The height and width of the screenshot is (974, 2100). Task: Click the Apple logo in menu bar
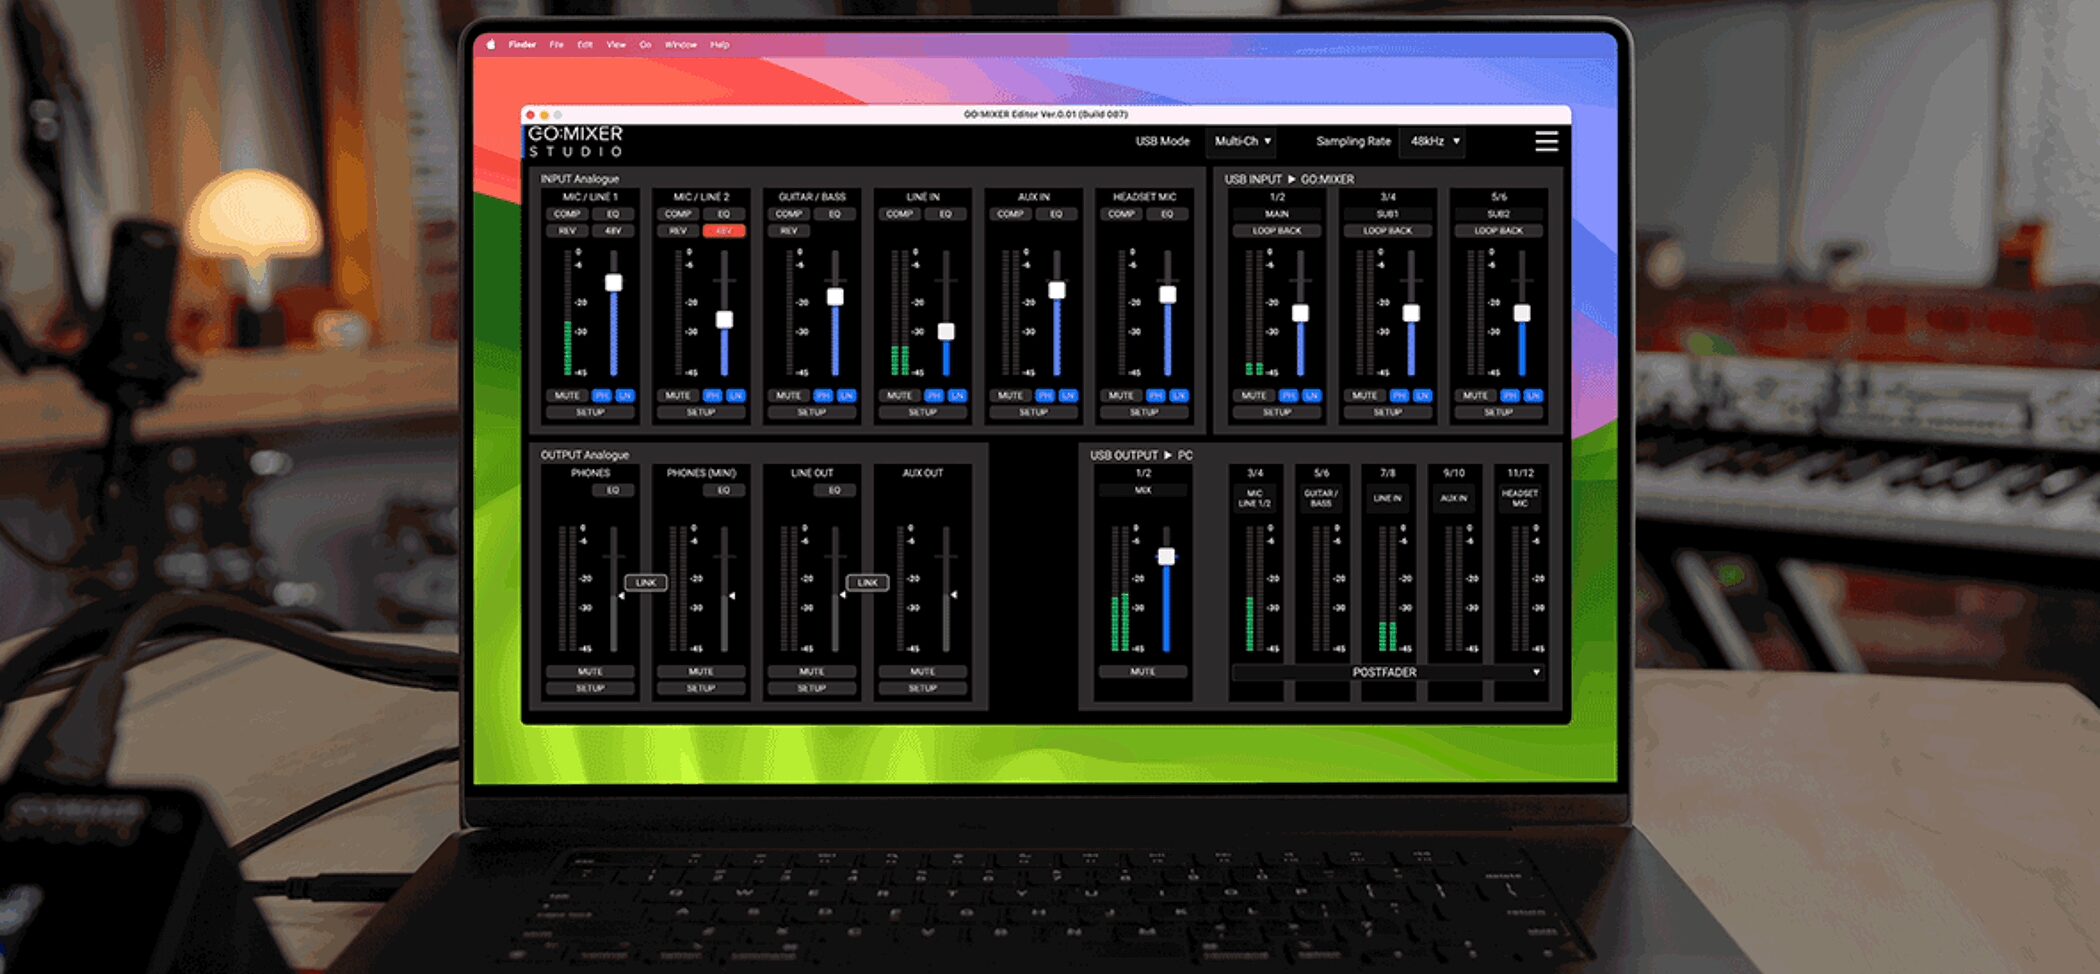coord(491,45)
